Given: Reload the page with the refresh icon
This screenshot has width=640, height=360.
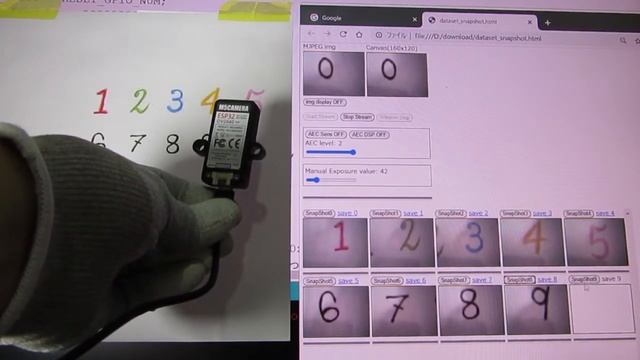Looking at the screenshot, I should pos(343,34).
